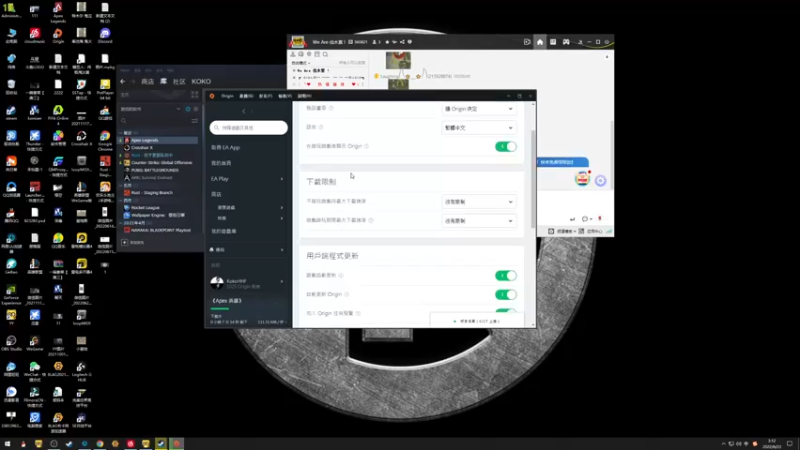Open the KOKO profile tab in Steam
Viewport: 800px width, 450px height.
coord(201,82)
